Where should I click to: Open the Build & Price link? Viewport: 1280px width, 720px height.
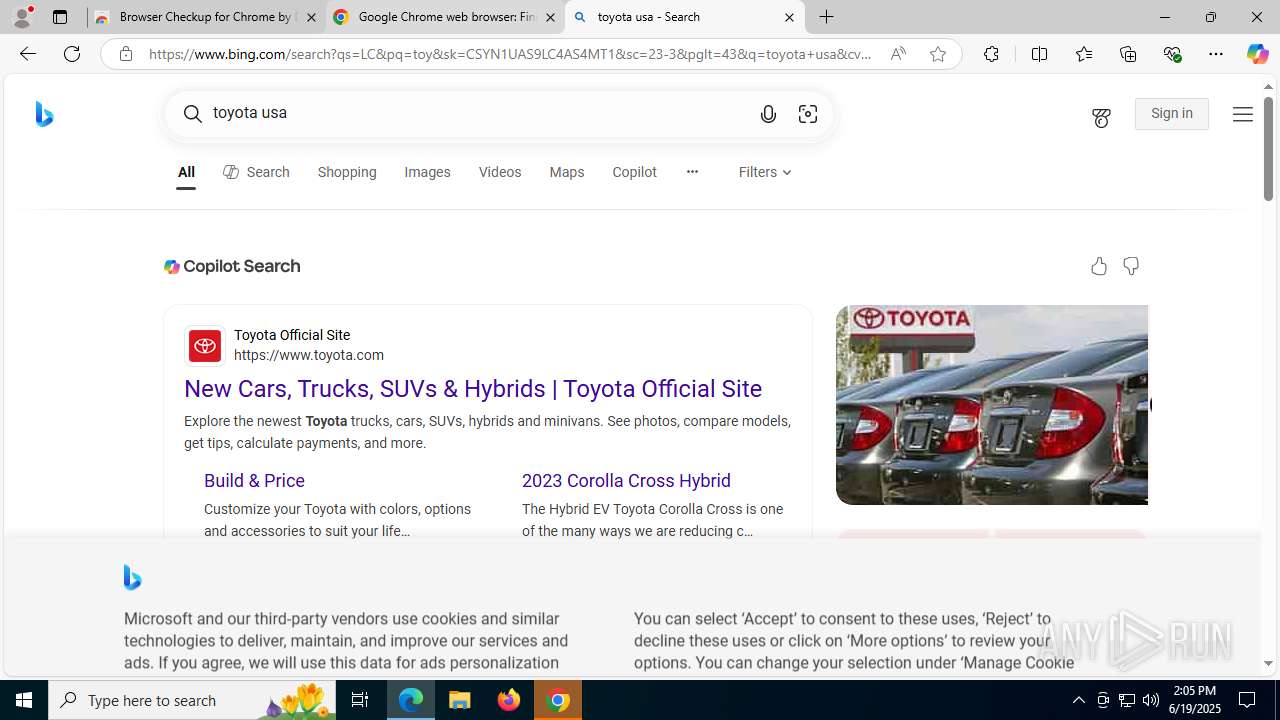click(254, 481)
